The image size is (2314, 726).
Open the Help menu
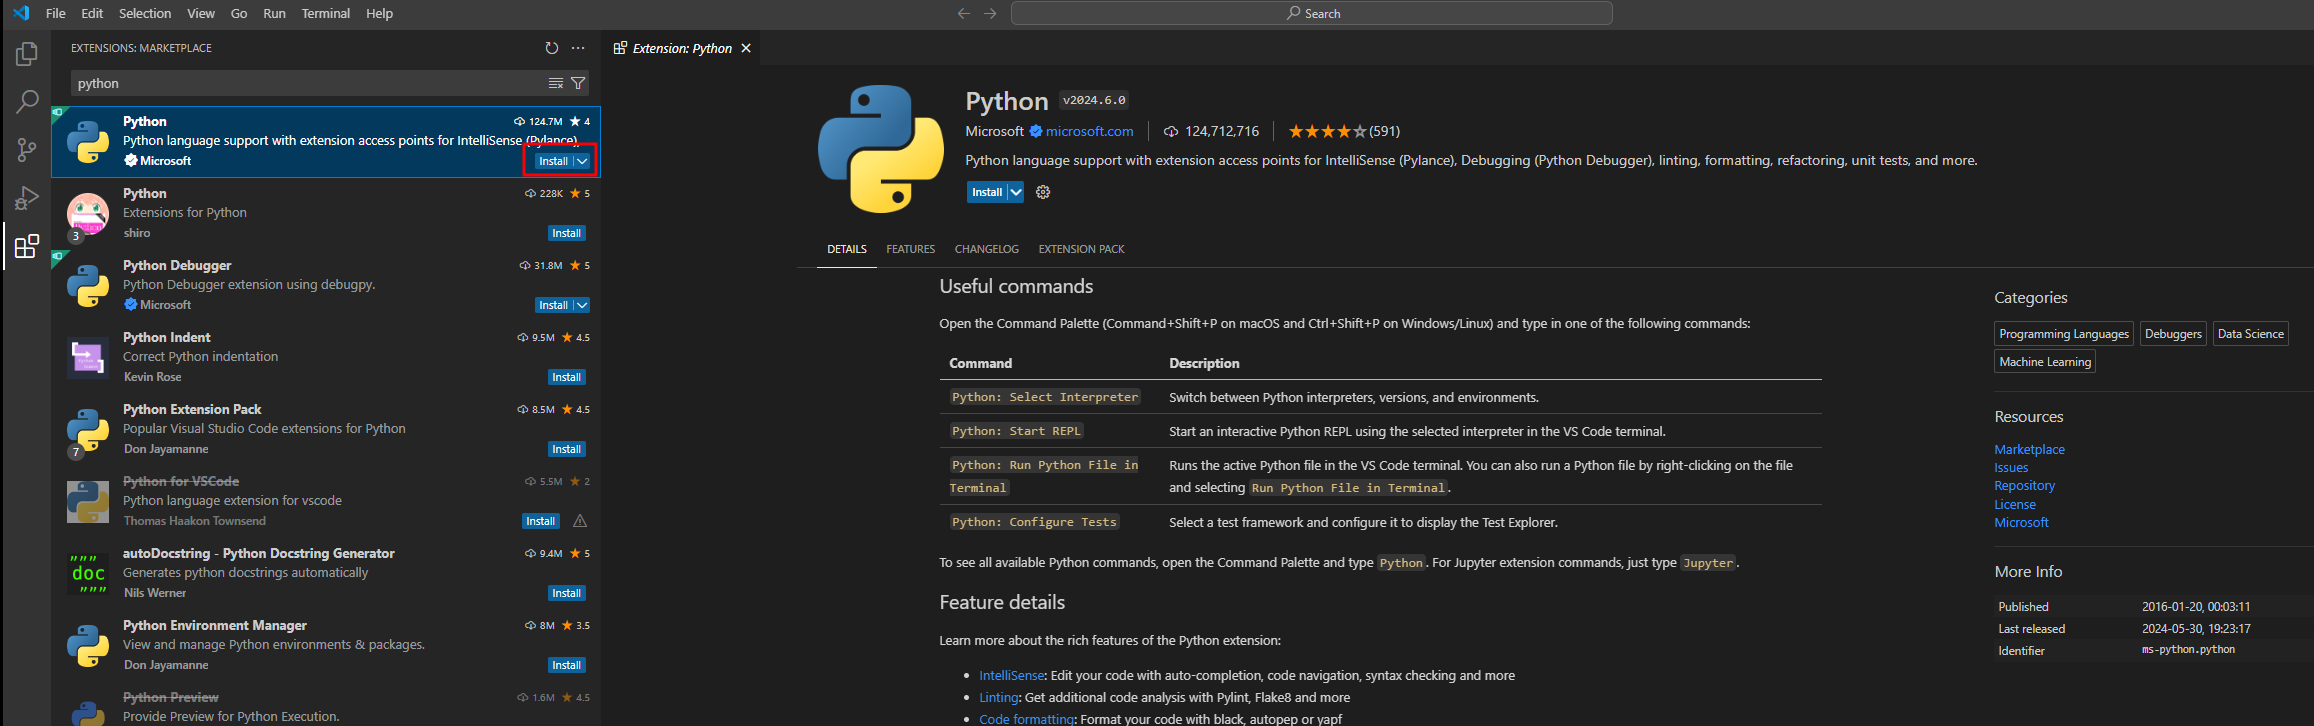click(380, 13)
